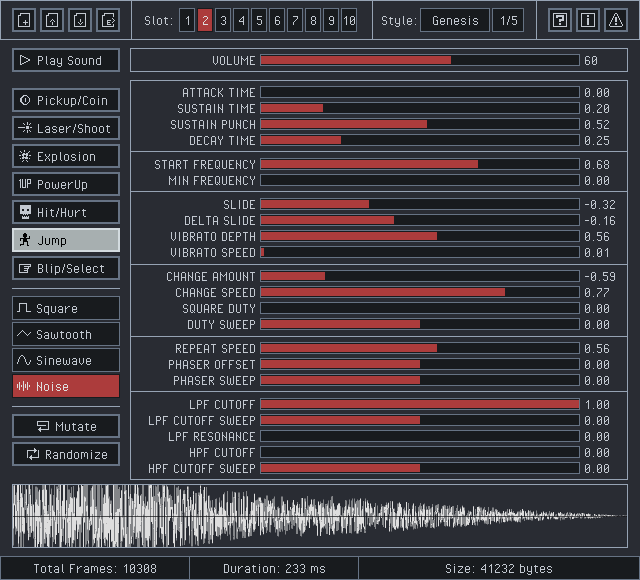640x580 pixels.
Task: Click the Delta Slide slider
Action: (420, 220)
